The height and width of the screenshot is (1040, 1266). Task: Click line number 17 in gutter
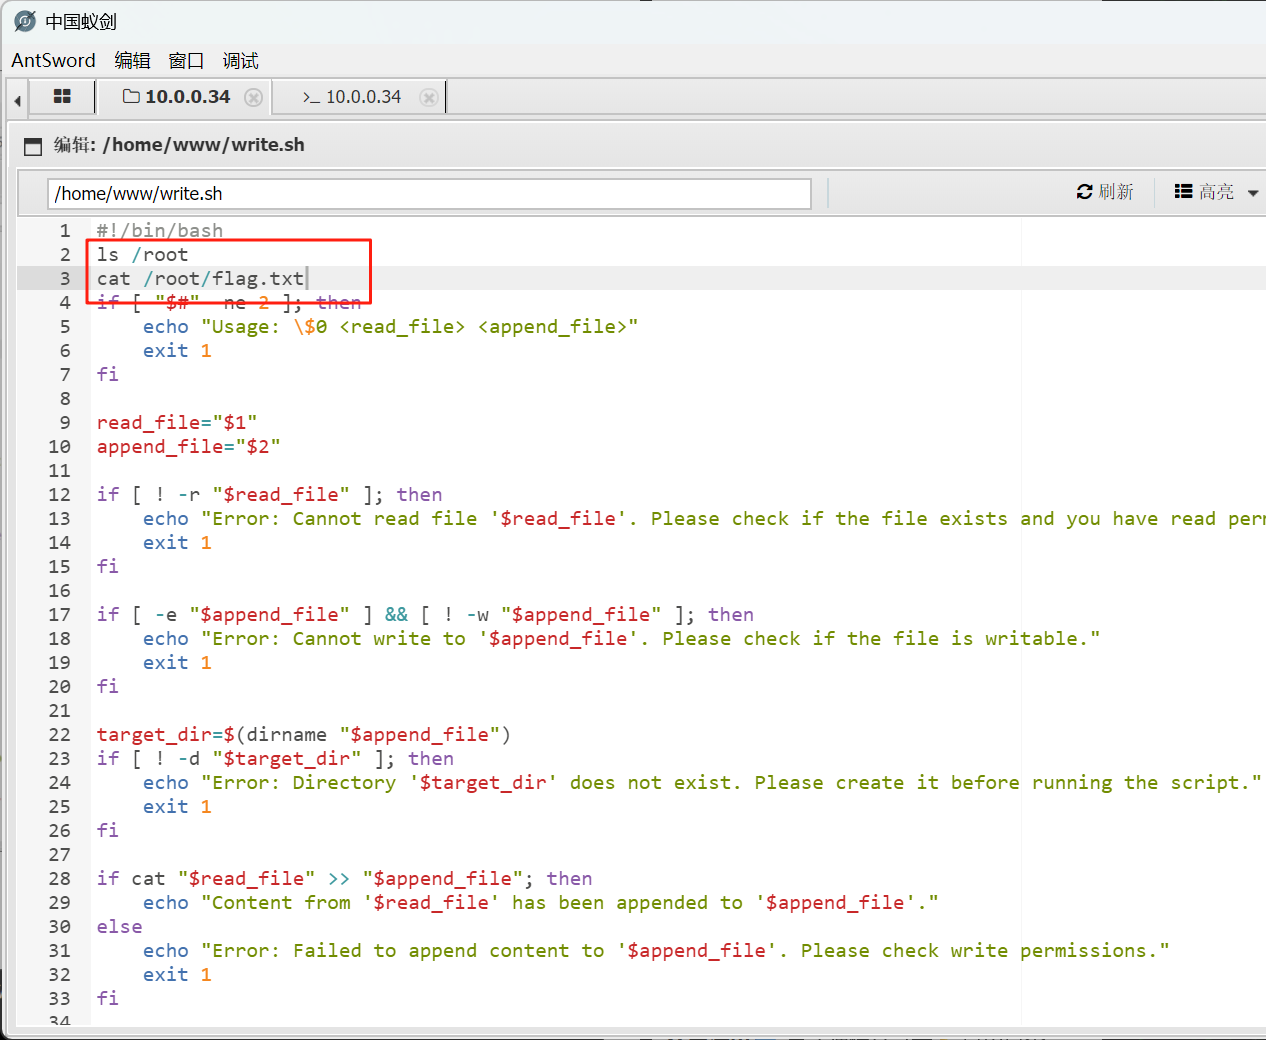(x=60, y=614)
